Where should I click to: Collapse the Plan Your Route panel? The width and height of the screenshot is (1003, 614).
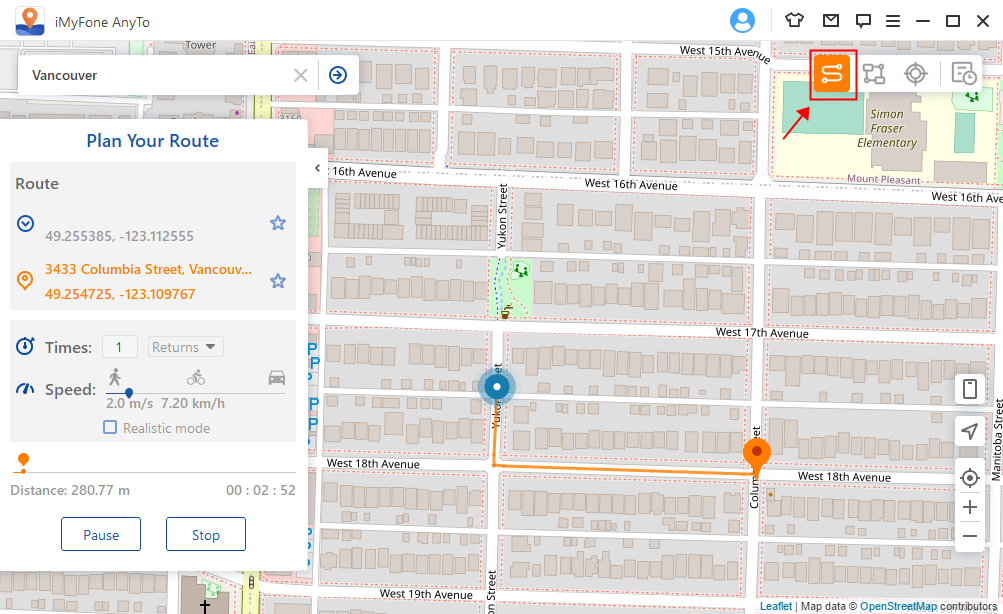tap(317, 168)
